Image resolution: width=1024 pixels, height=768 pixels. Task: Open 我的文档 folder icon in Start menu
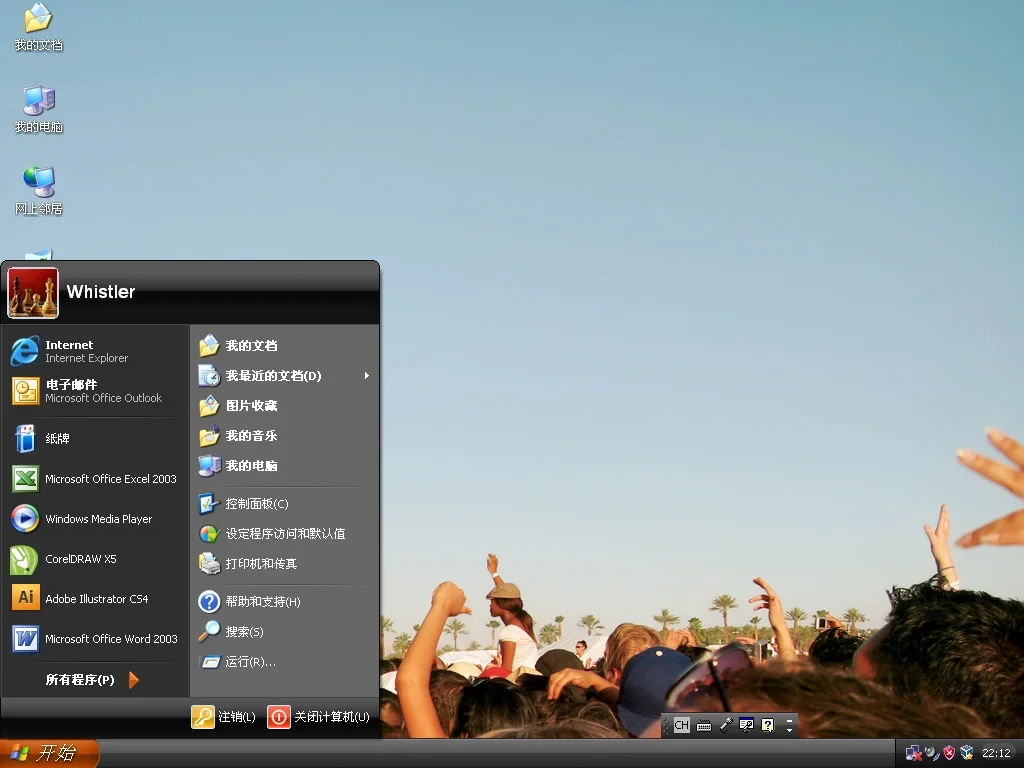pyautogui.click(x=209, y=345)
